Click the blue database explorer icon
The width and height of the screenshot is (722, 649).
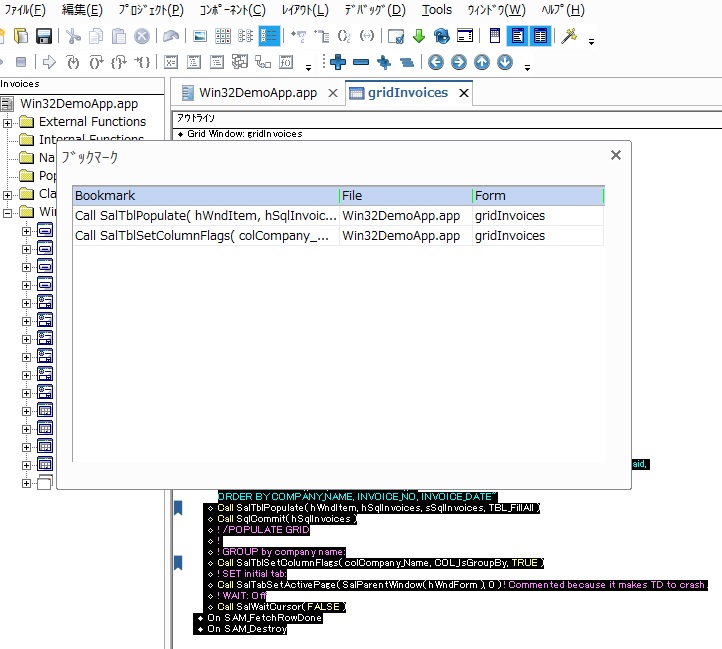click(442, 36)
